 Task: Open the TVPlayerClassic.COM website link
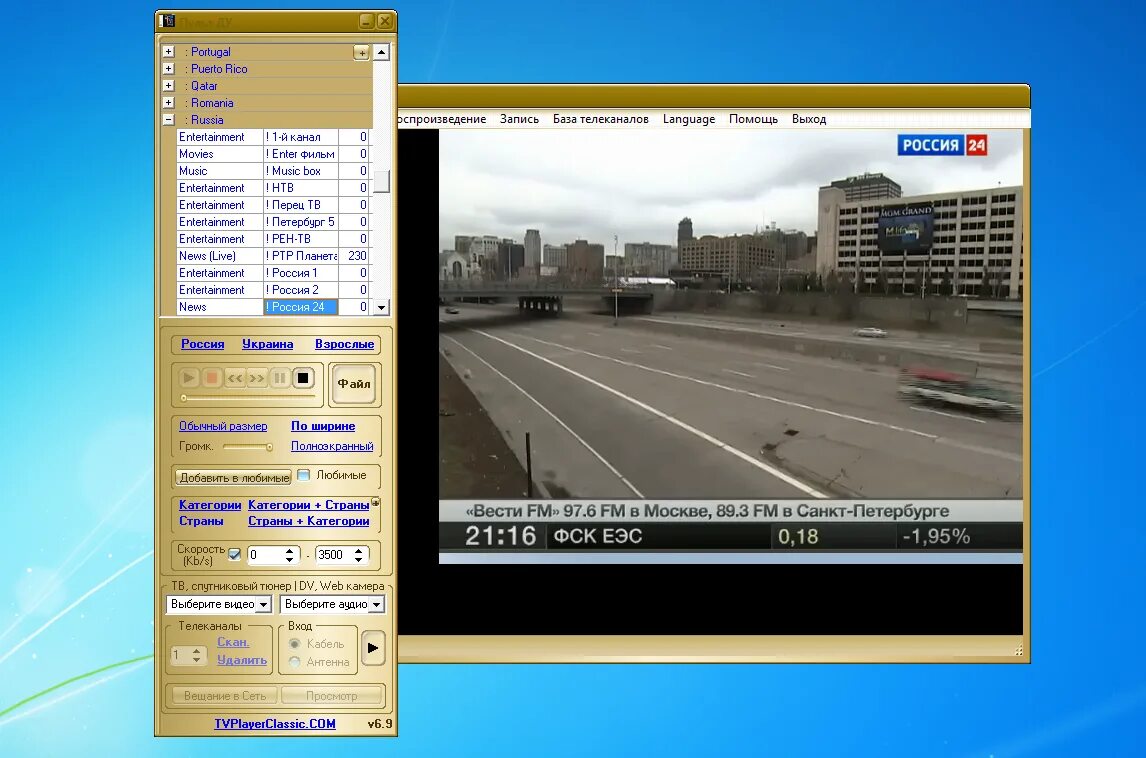pyautogui.click(x=275, y=724)
